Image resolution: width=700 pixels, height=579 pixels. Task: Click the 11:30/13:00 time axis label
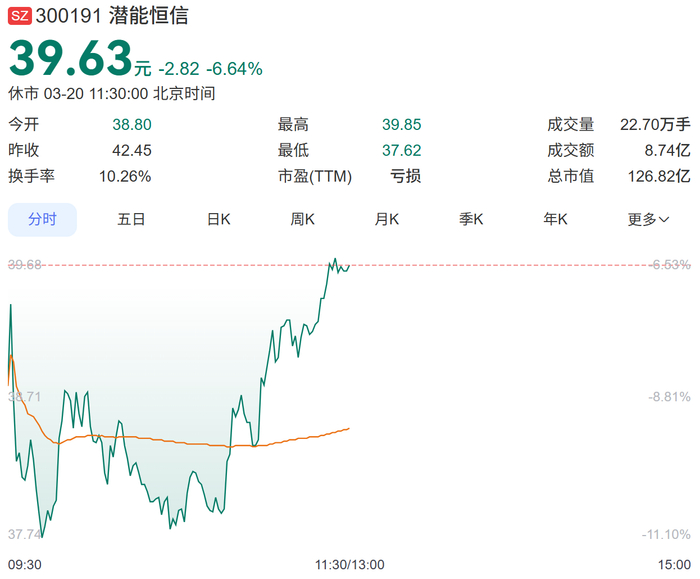tap(350, 565)
